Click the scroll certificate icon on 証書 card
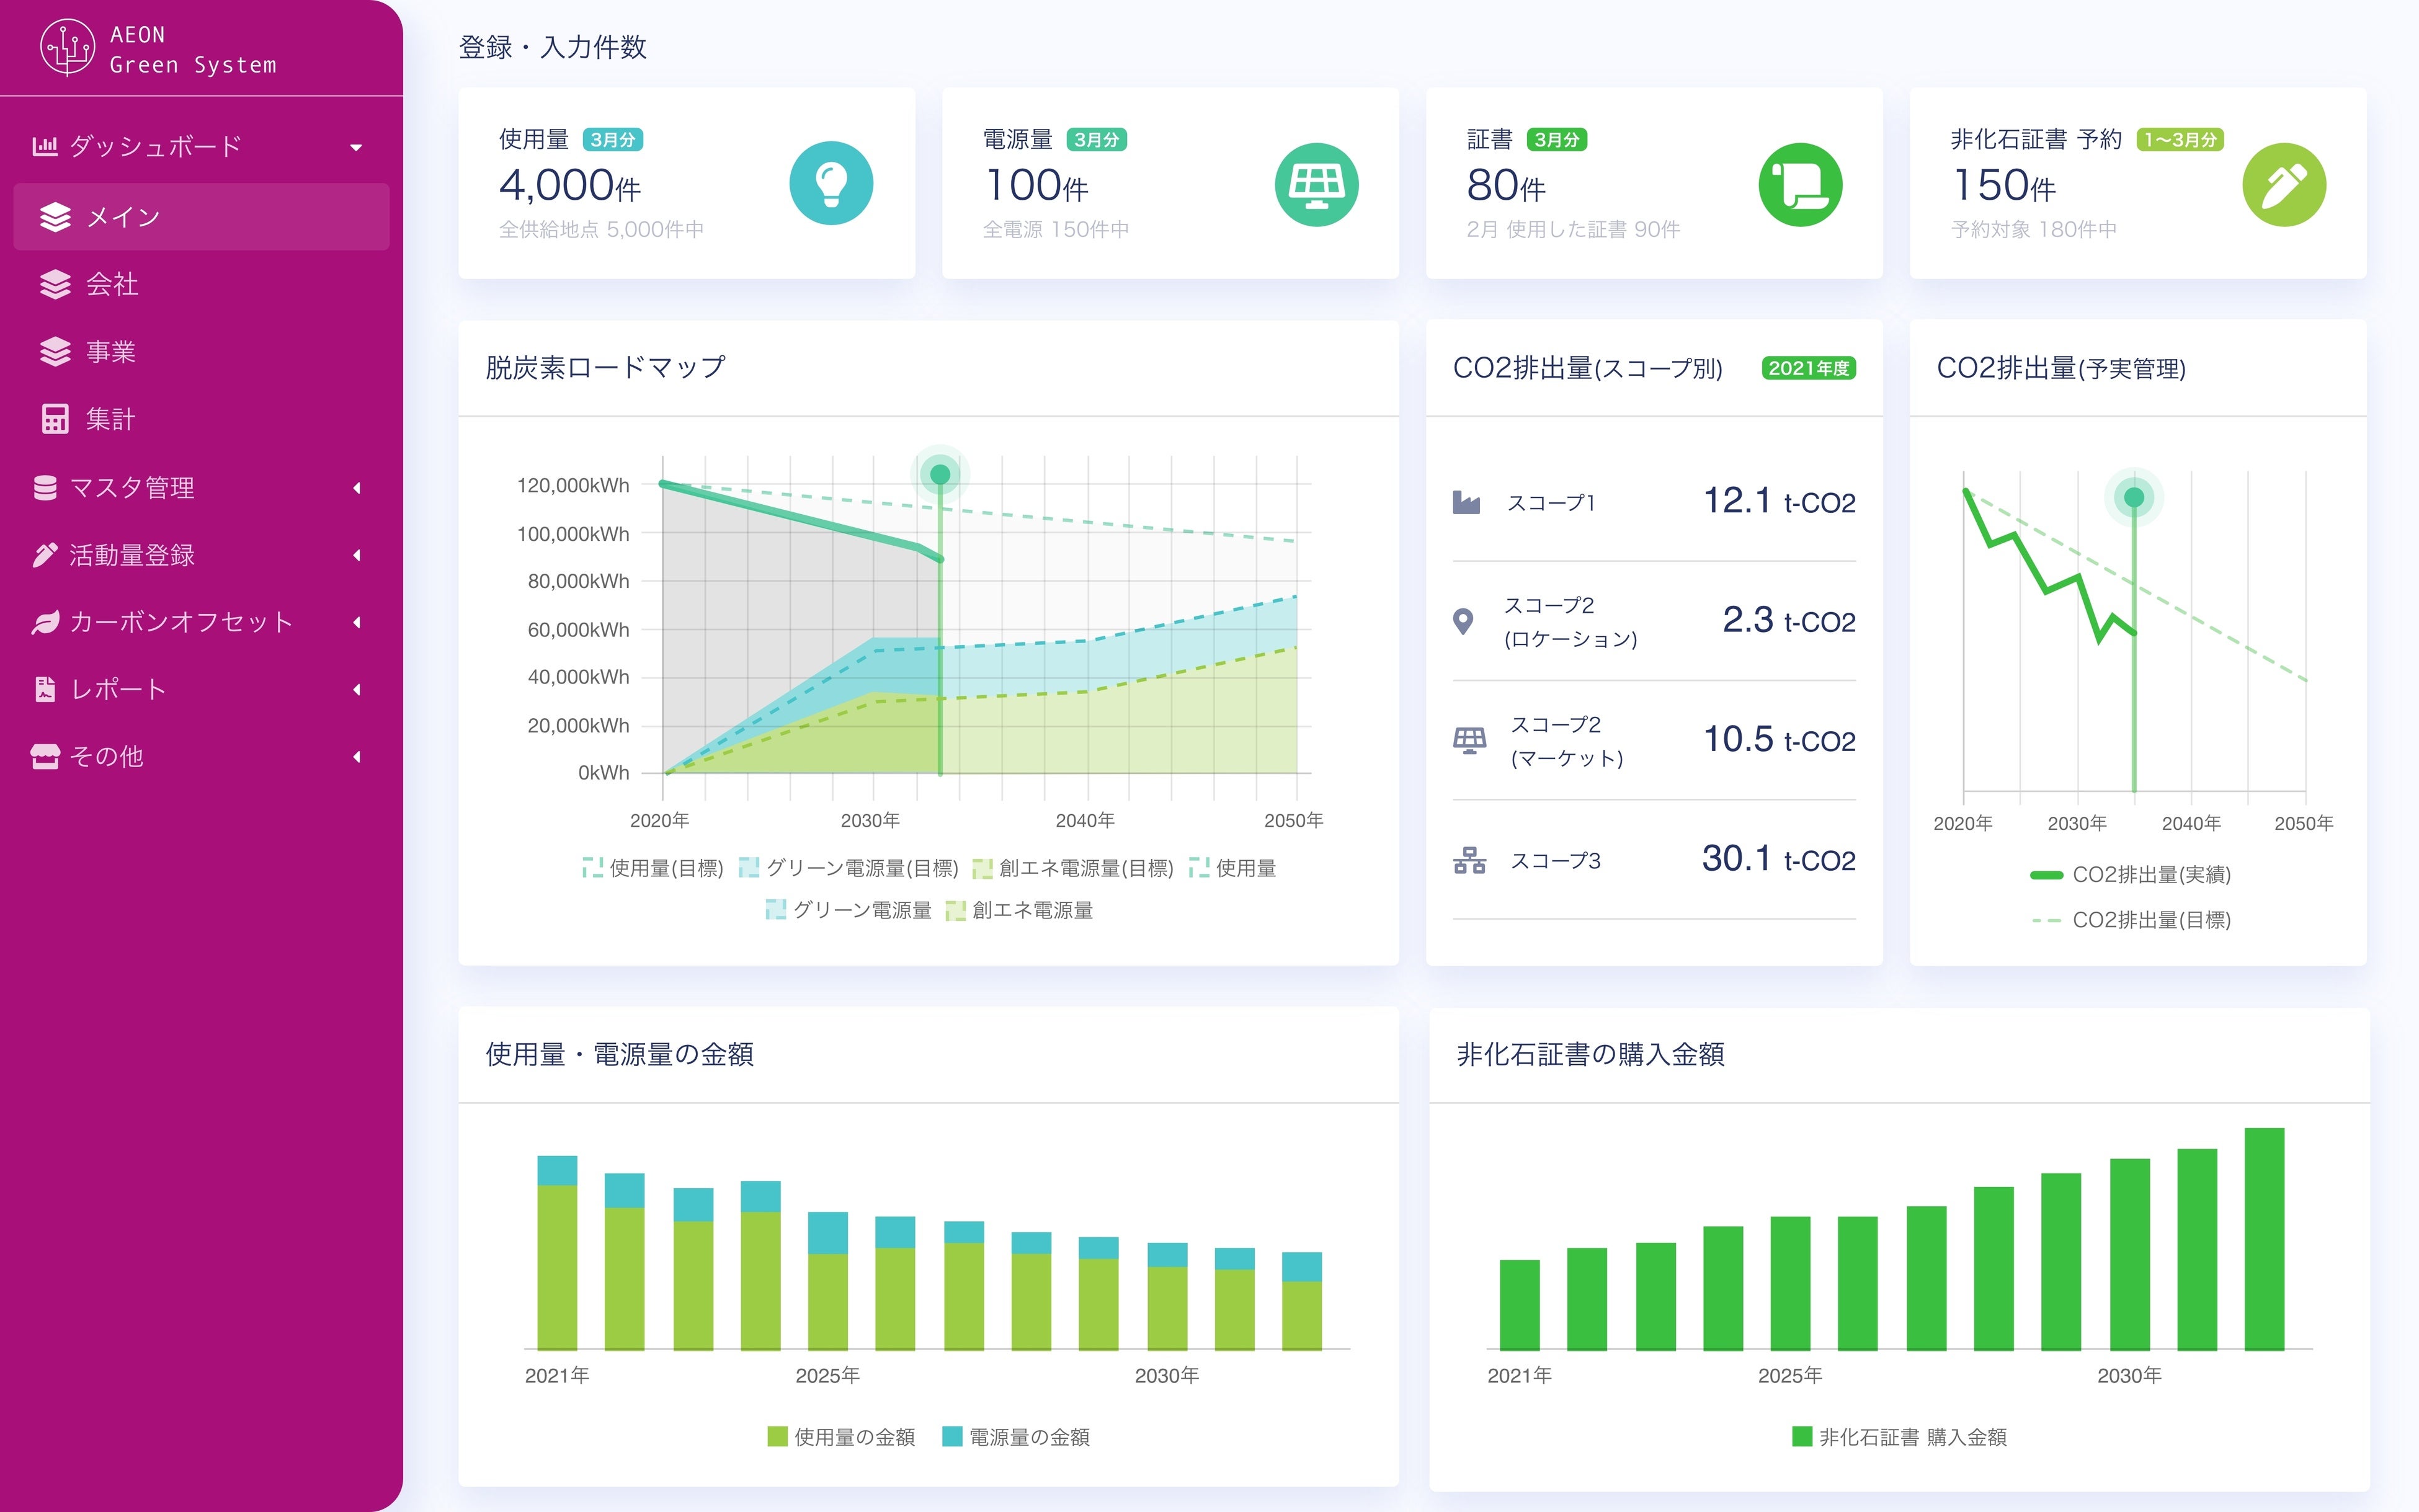This screenshot has width=2419, height=1512. pyautogui.click(x=1800, y=184)
